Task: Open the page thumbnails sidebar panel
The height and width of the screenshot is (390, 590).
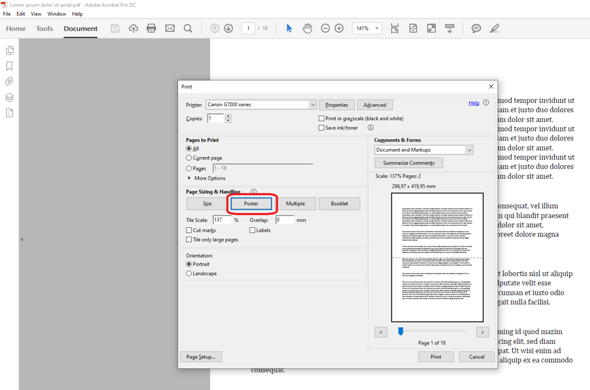Action: pos(10,50)
